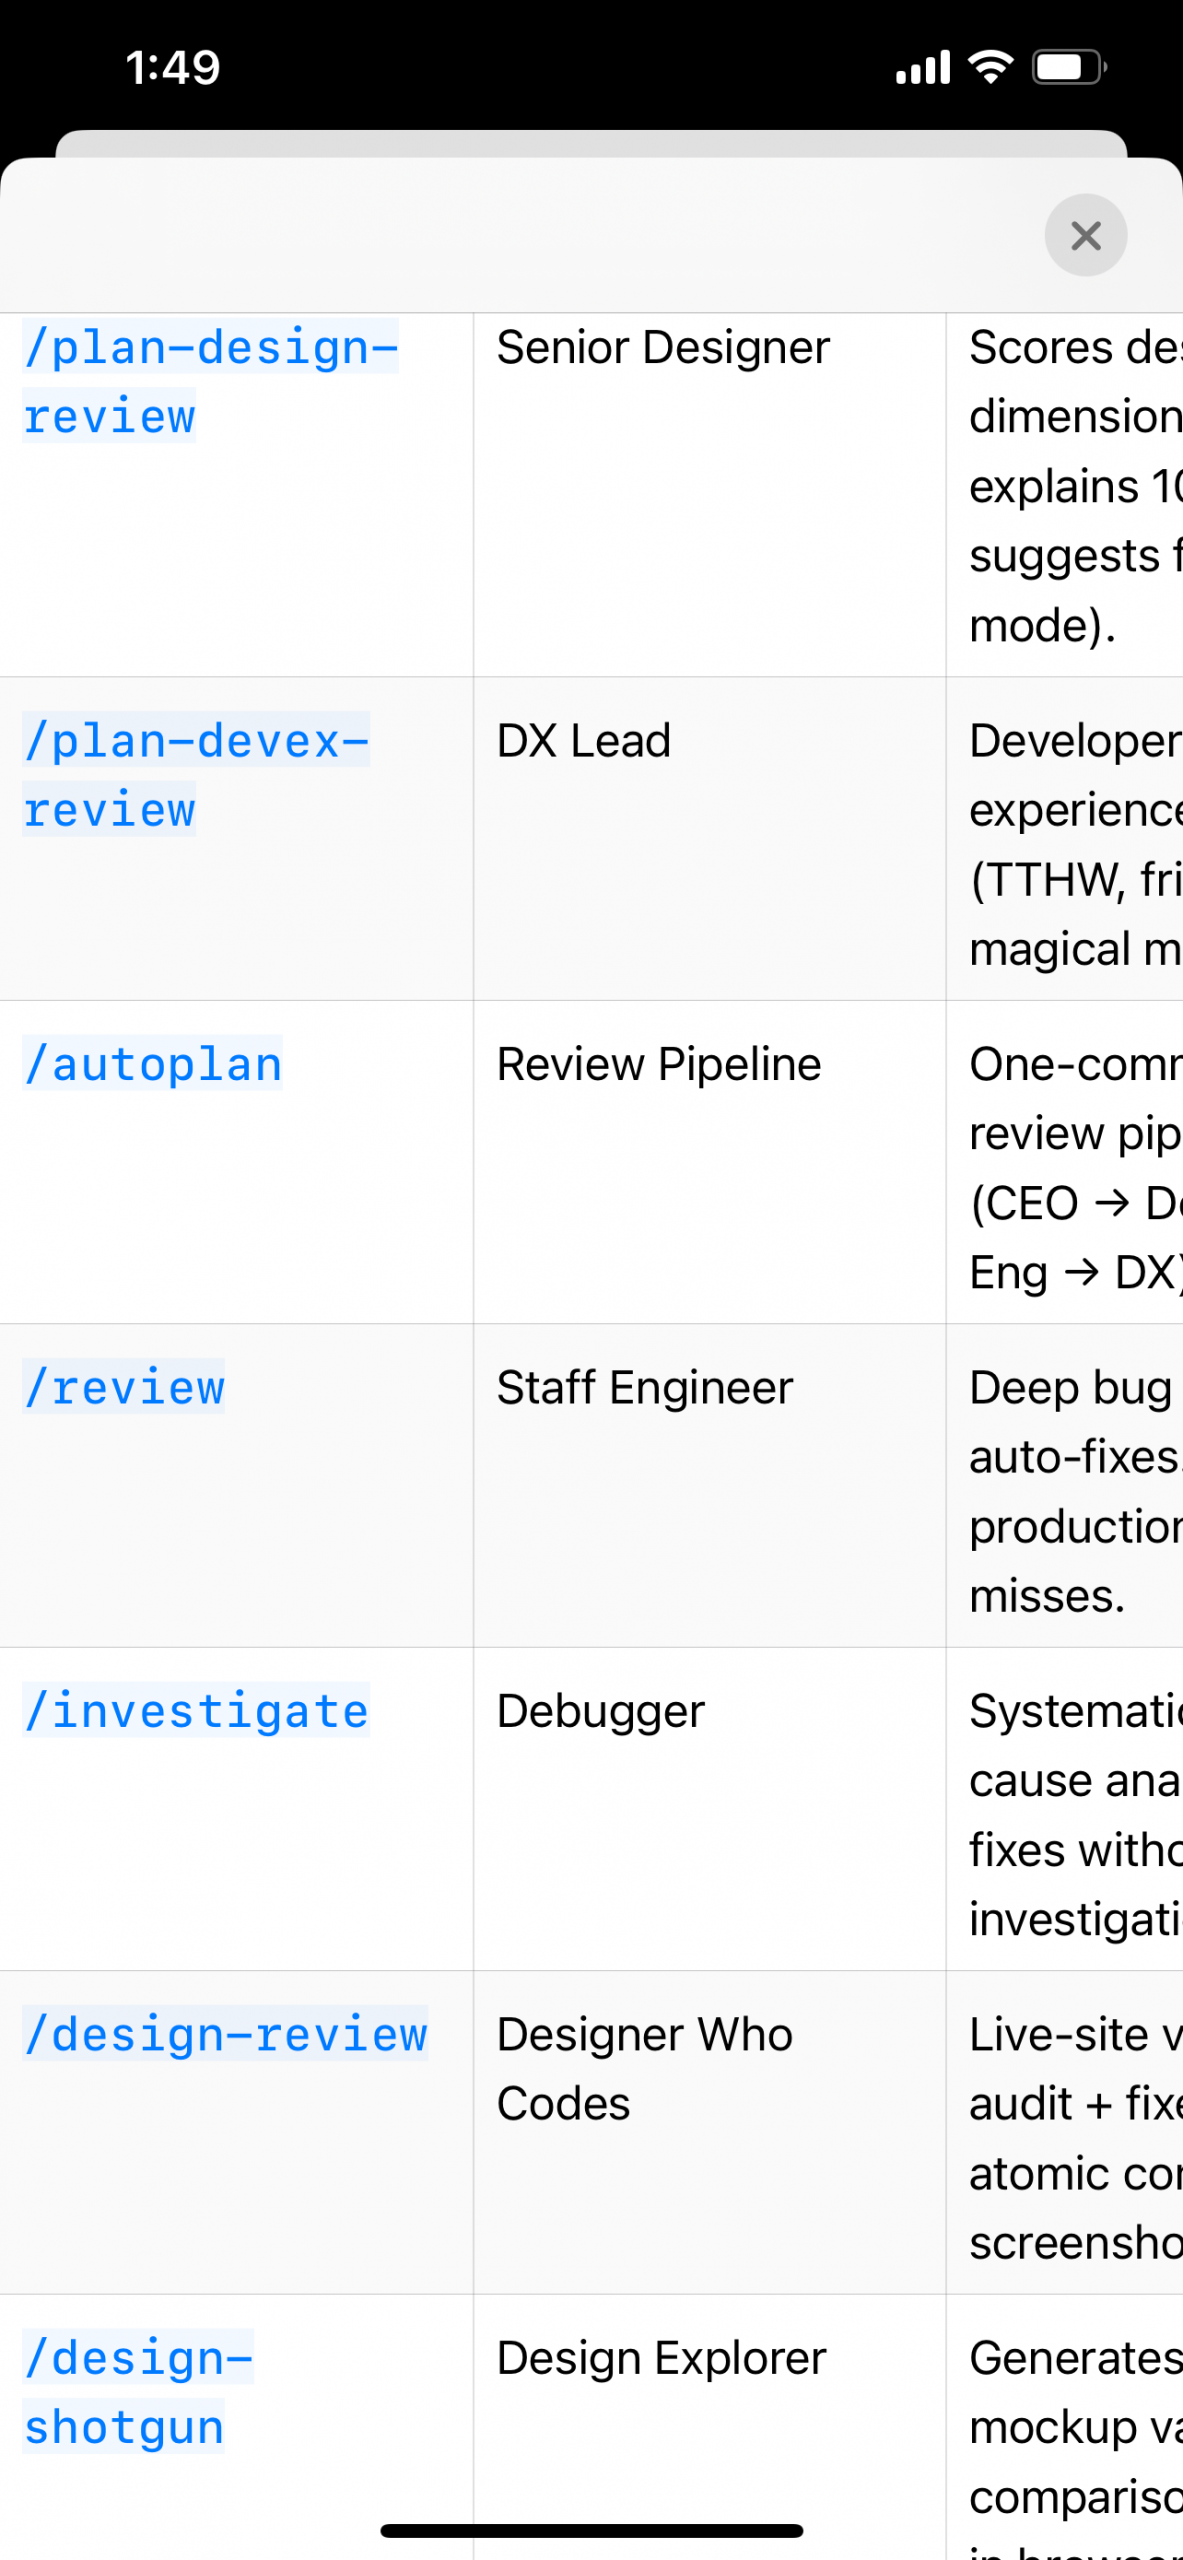The image size is (1183, 2560).
Task: Open the /review command link
Action: tap(124, 1386)
